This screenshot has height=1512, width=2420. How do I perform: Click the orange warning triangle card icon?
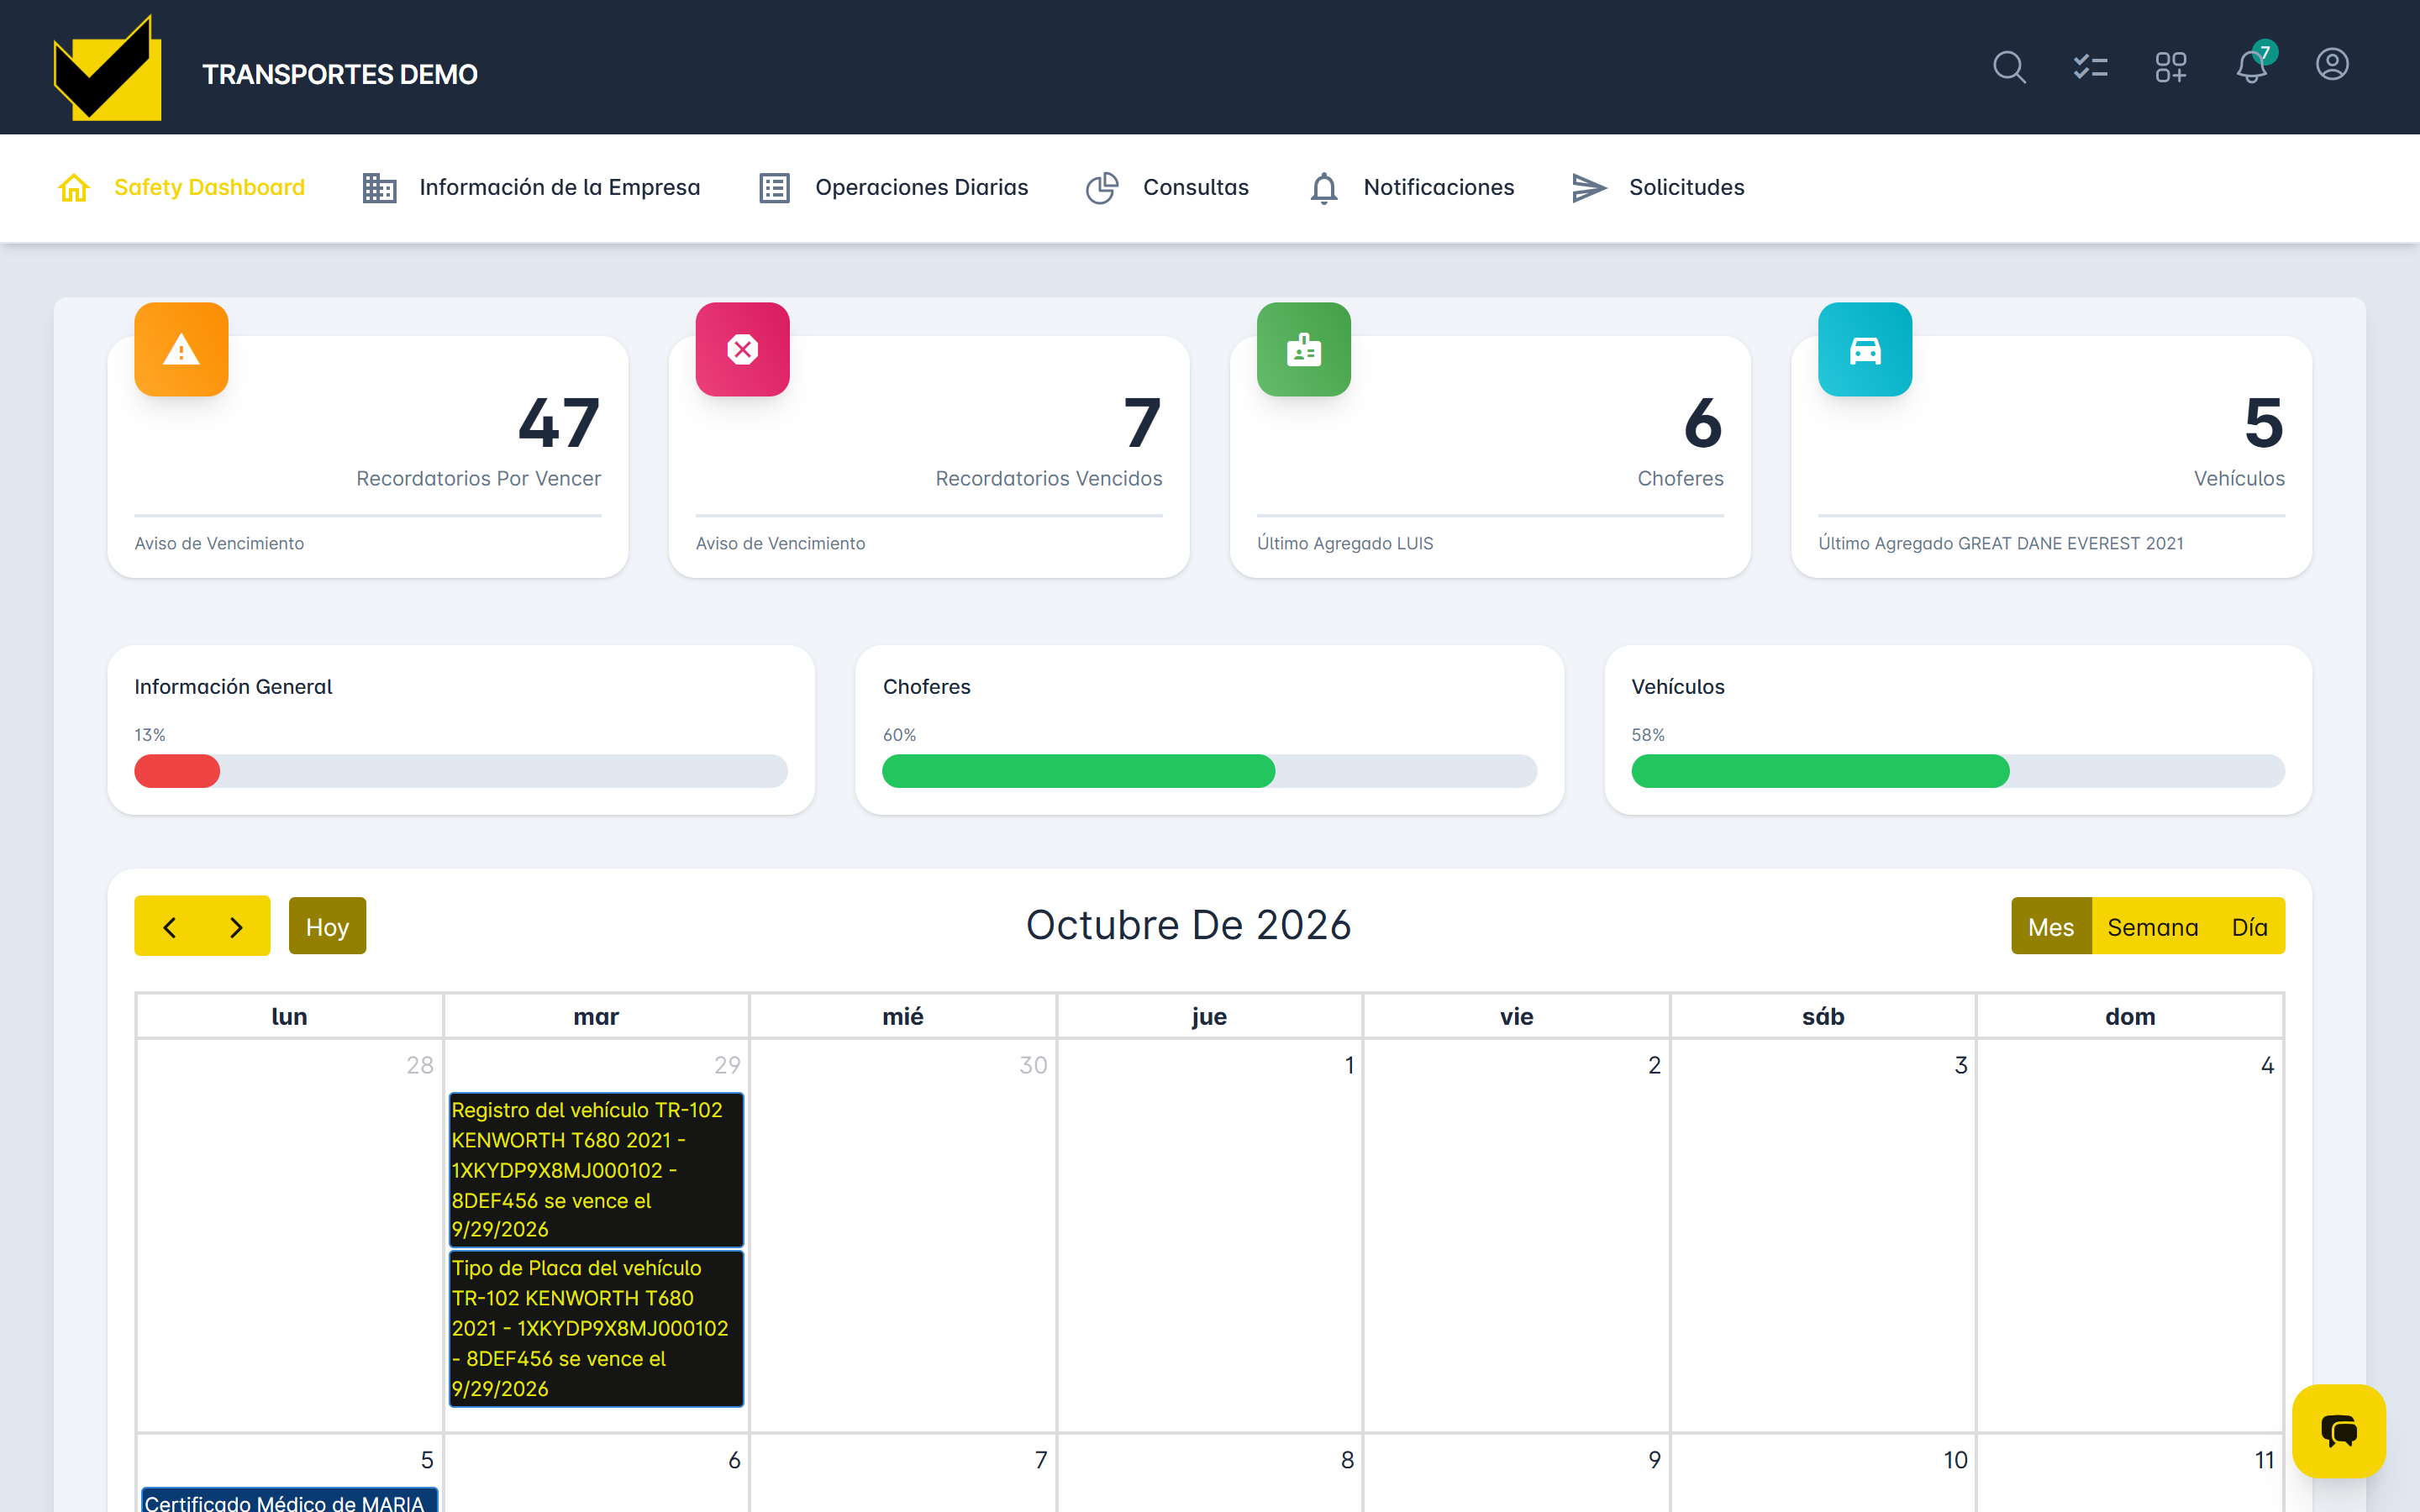[181, 349]
